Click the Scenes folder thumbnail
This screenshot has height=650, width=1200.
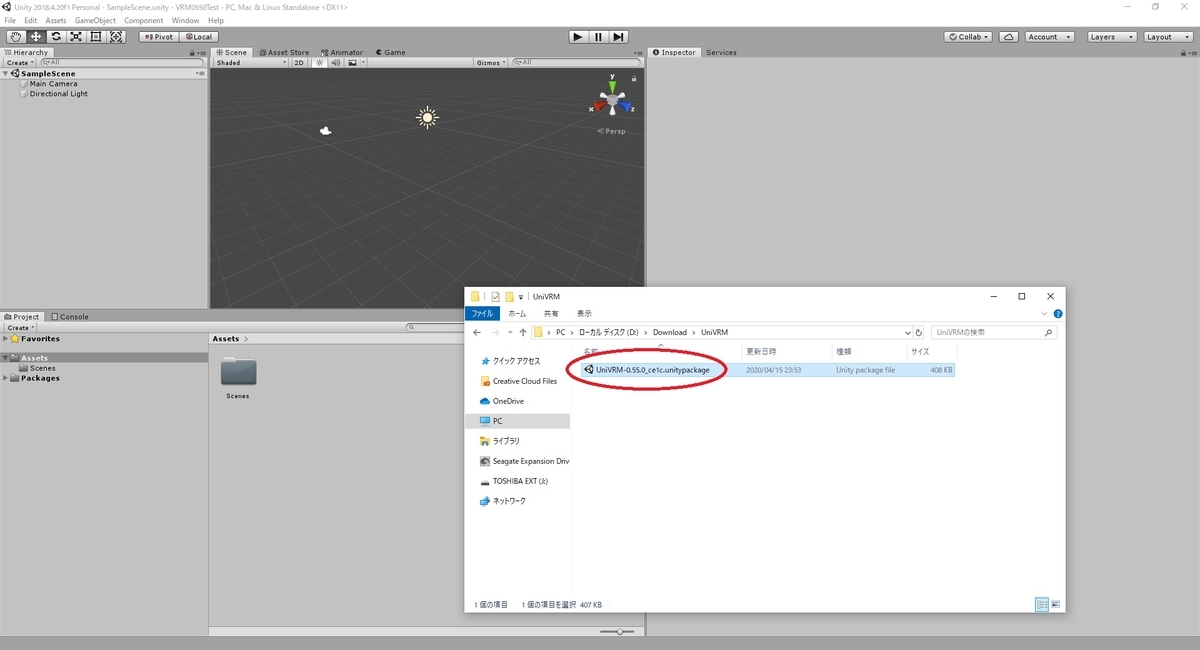click(238, 371)
